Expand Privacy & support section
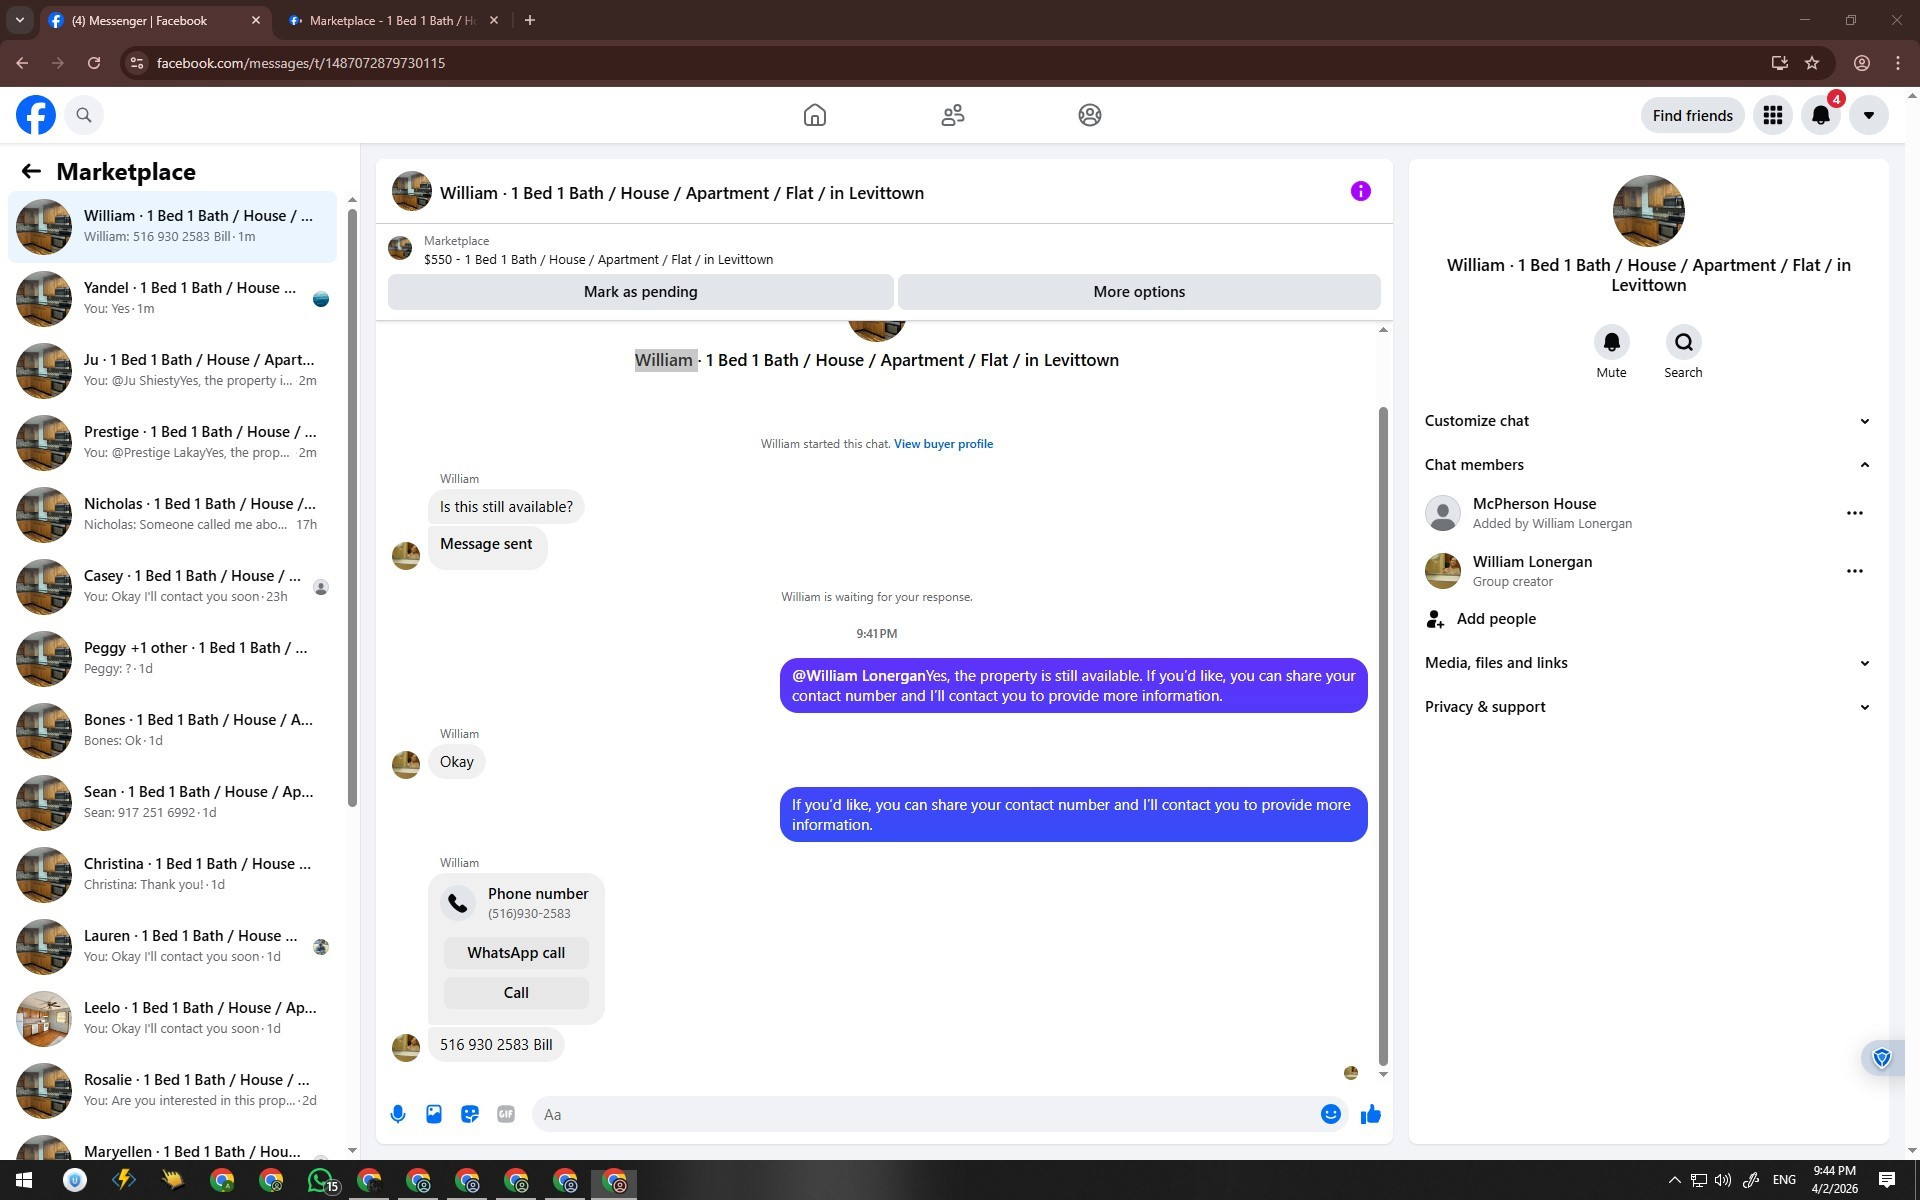 tap(1648, 707)
